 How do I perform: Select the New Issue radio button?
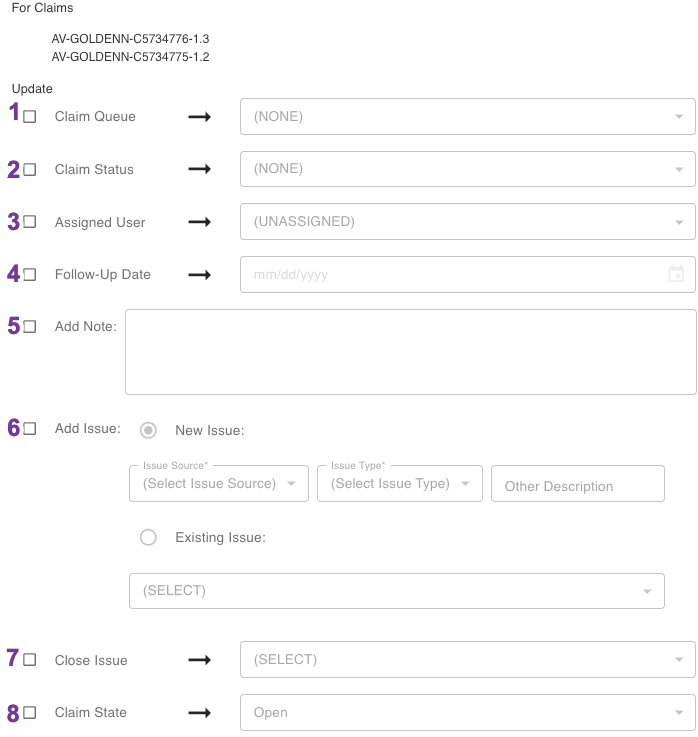point(149,430)
